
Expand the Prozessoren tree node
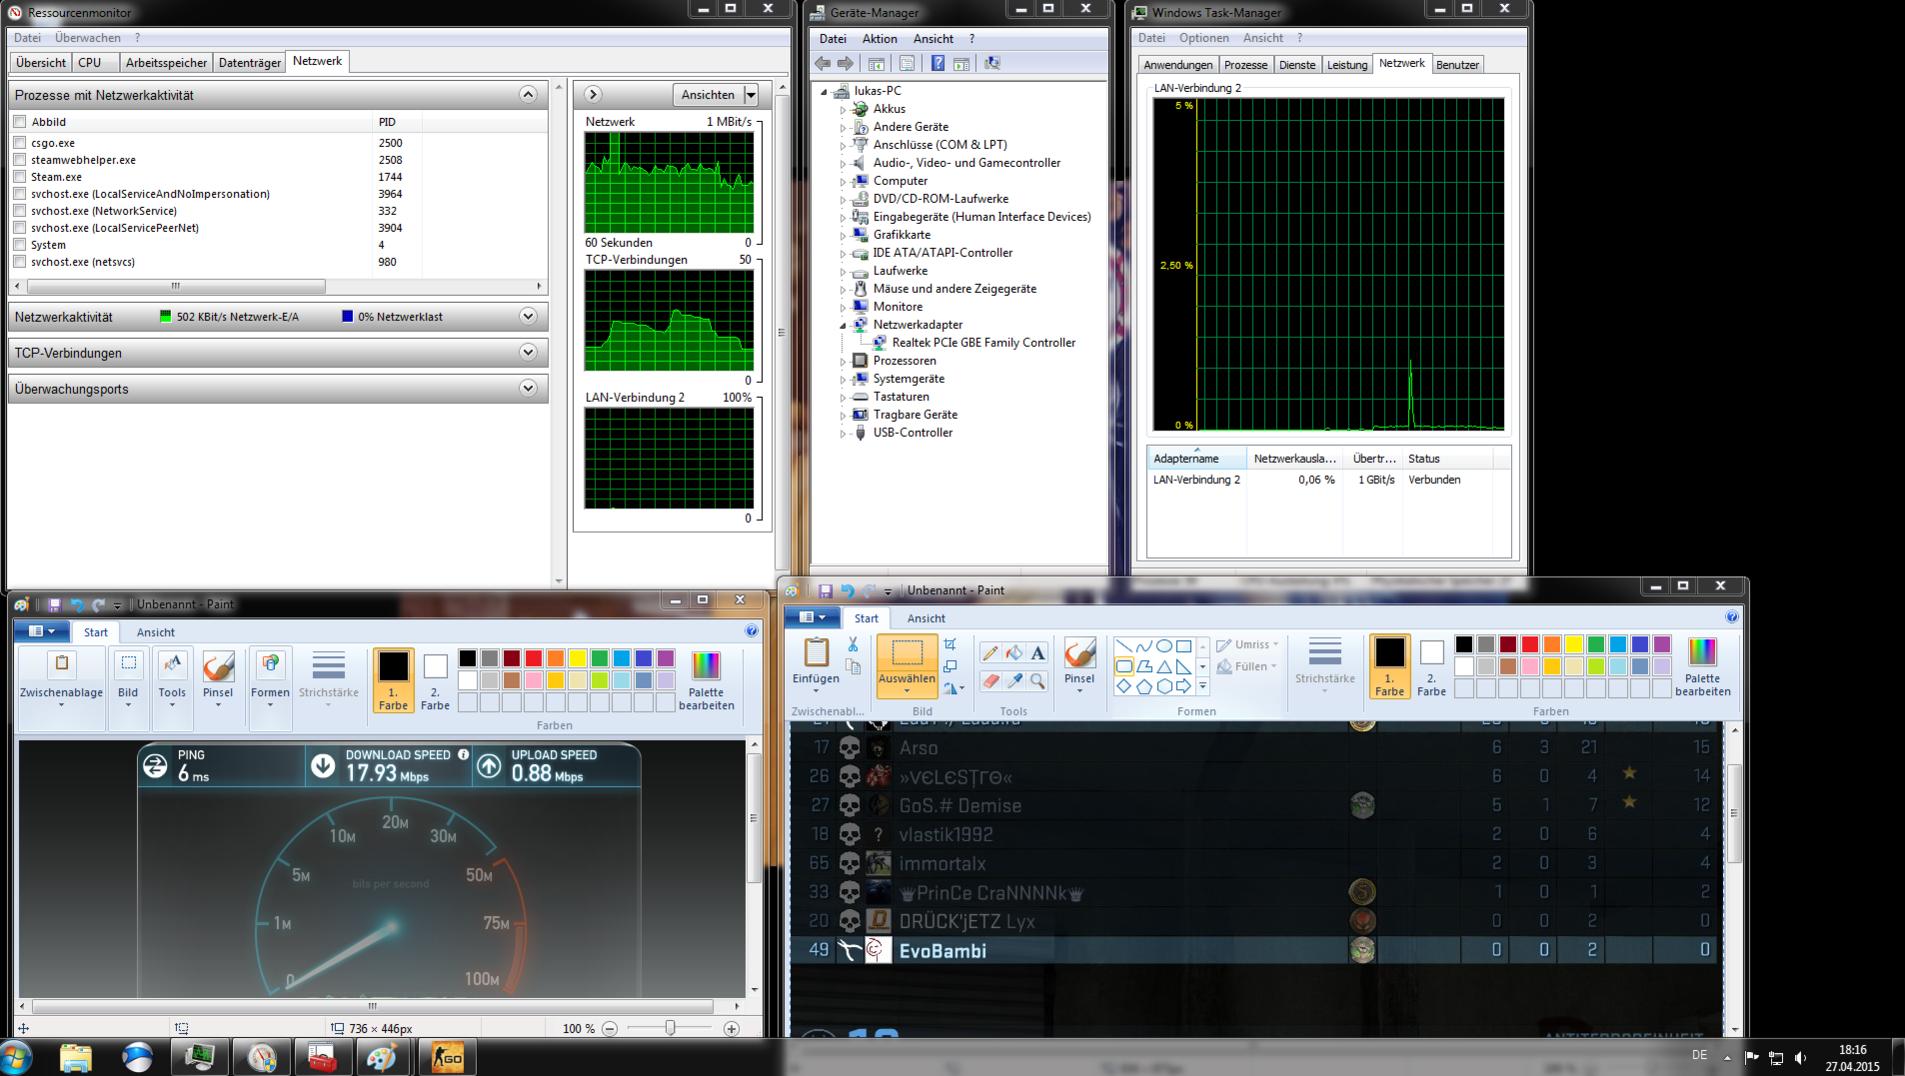pyautogui.click(x=843, y=361)
